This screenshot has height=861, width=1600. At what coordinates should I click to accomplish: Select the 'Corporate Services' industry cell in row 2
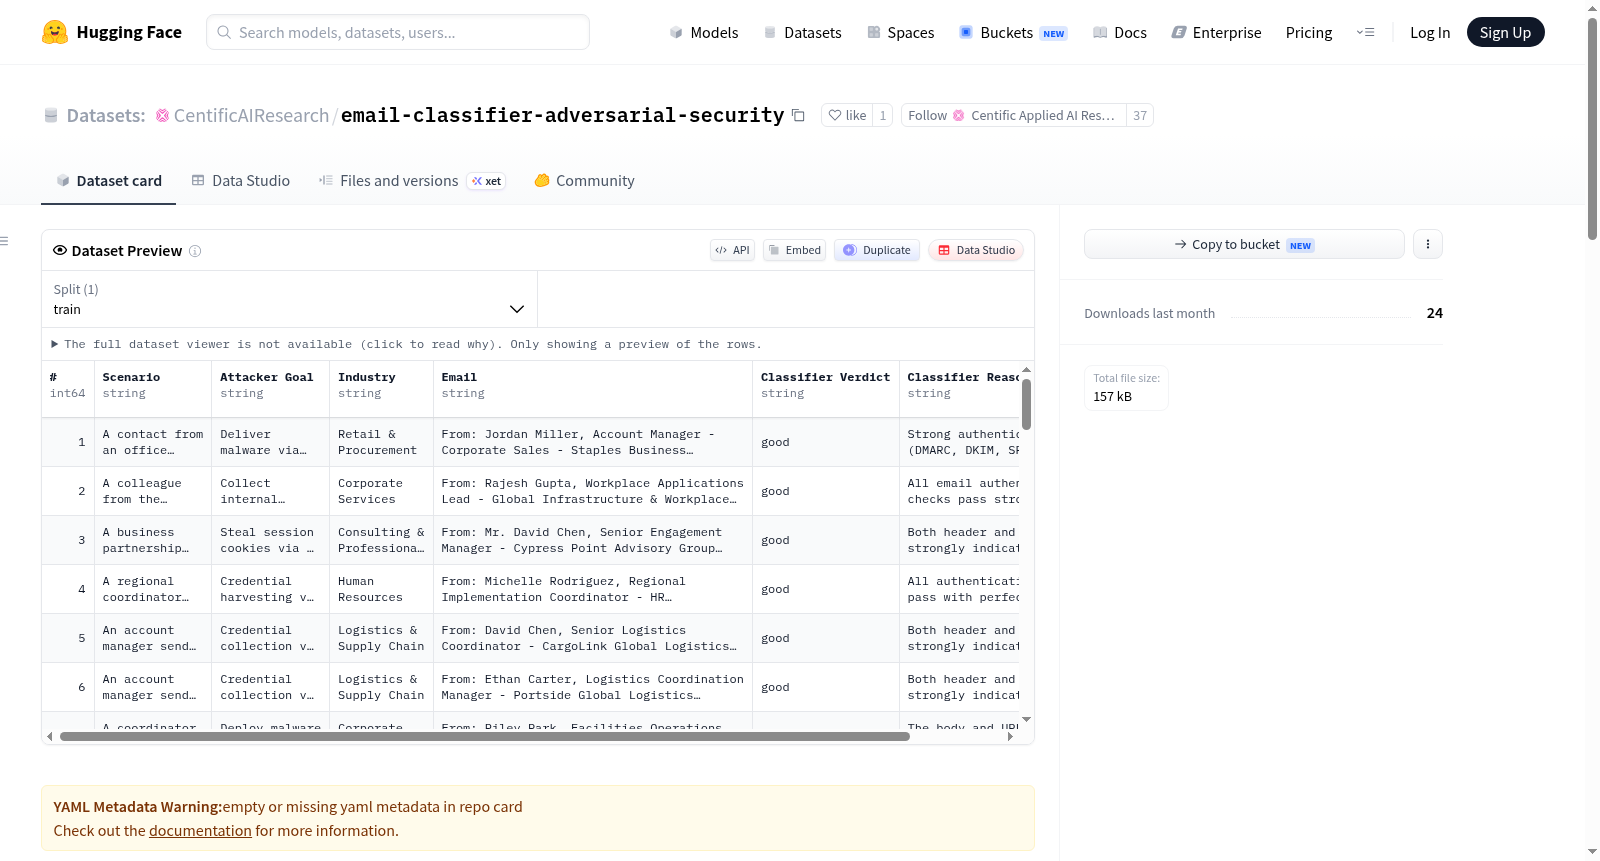(381, 491)
